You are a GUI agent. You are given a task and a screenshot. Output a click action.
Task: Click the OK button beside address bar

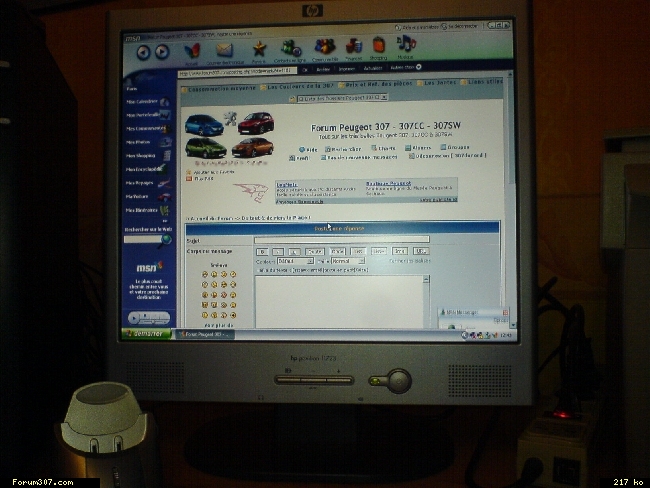point(305,70)
